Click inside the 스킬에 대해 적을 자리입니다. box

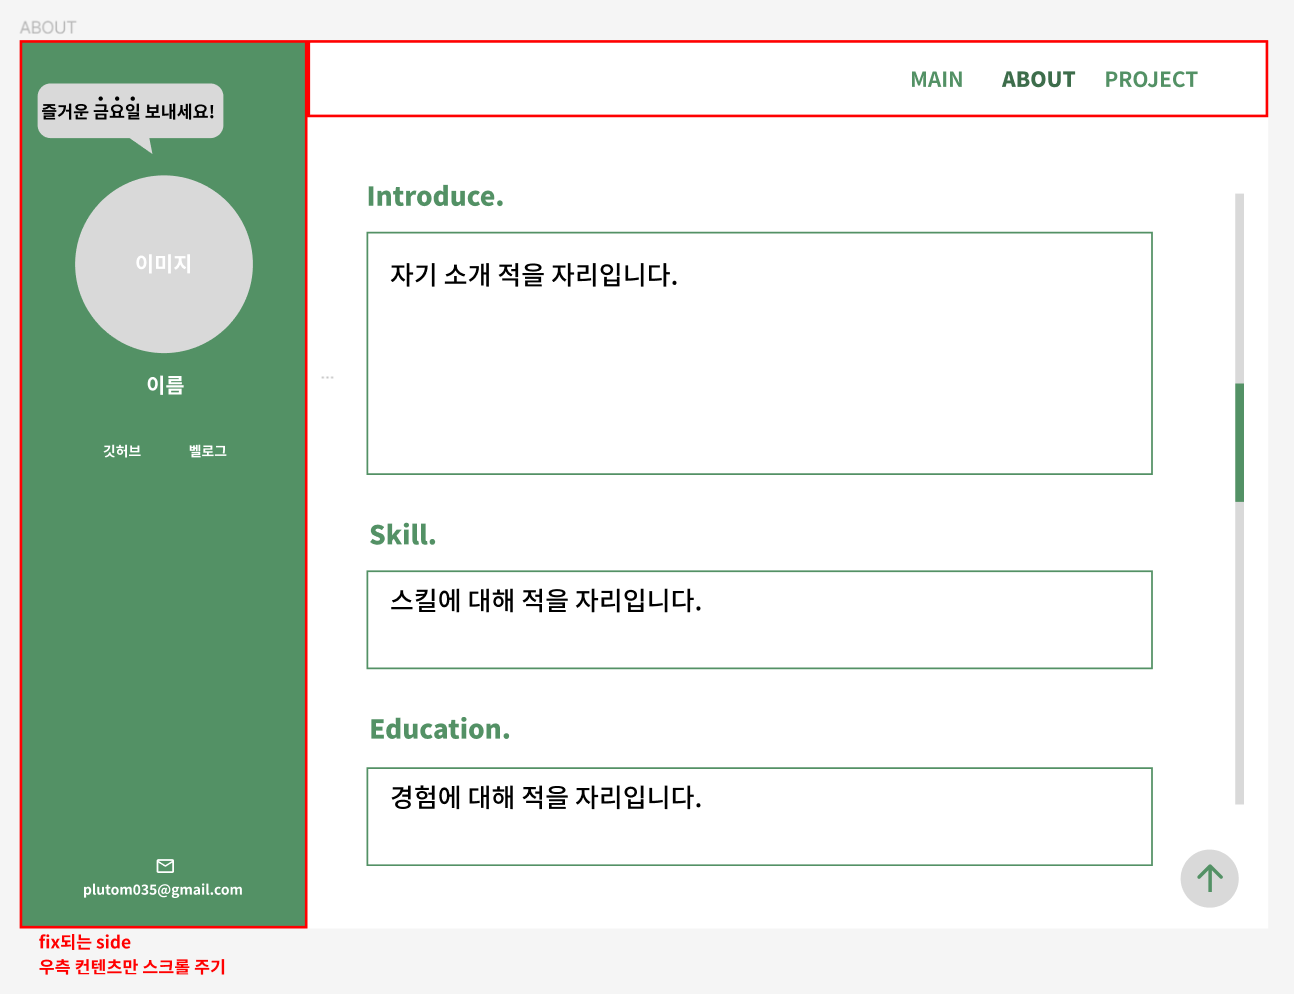point(760,620)
